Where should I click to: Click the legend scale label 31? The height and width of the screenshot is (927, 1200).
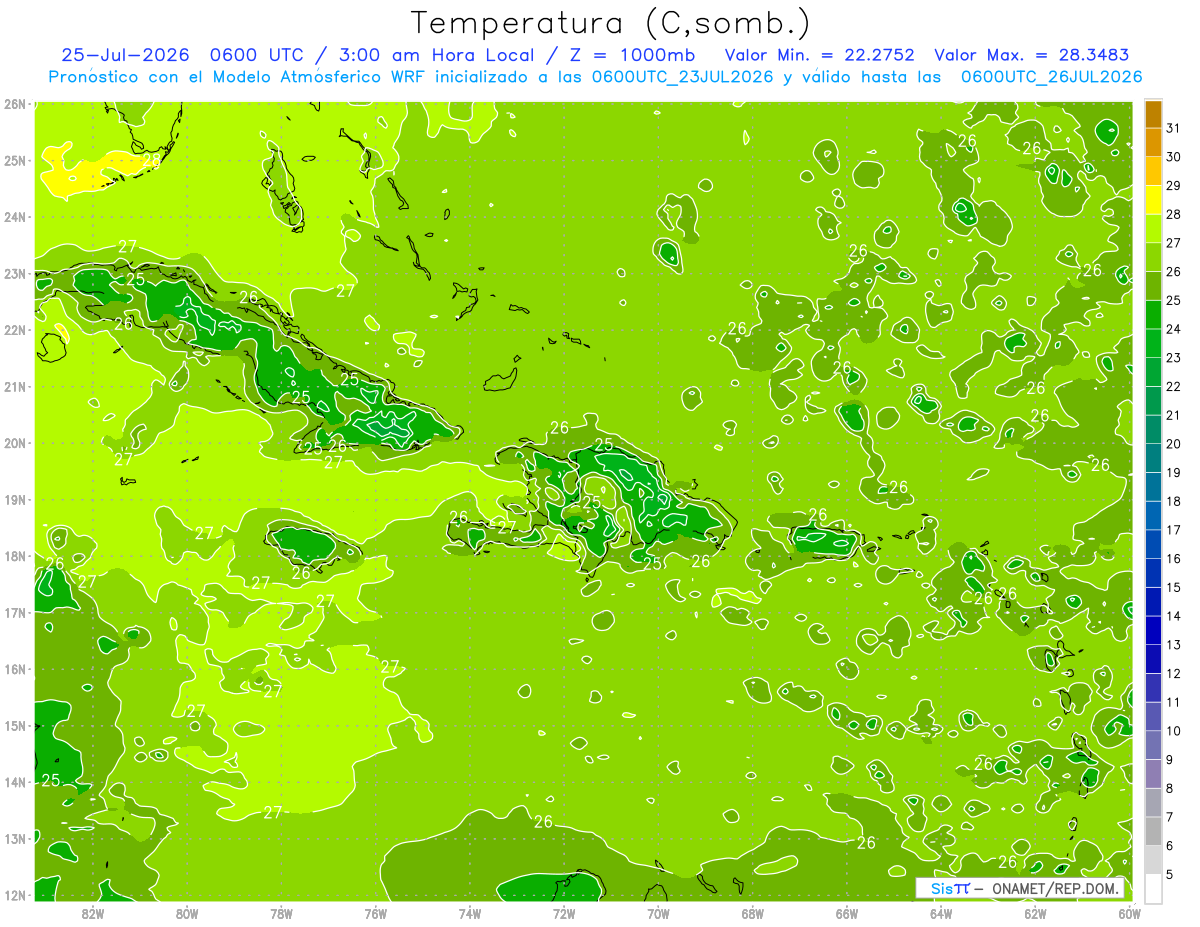(1173, 129)
